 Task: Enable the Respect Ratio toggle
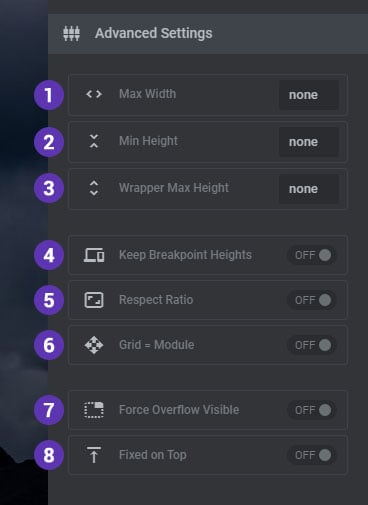pos(312,300)
